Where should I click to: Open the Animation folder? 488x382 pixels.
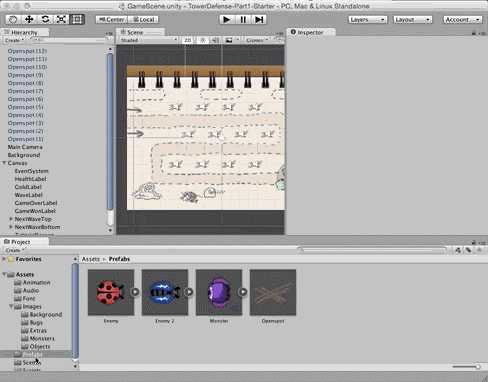coord(32,282)
